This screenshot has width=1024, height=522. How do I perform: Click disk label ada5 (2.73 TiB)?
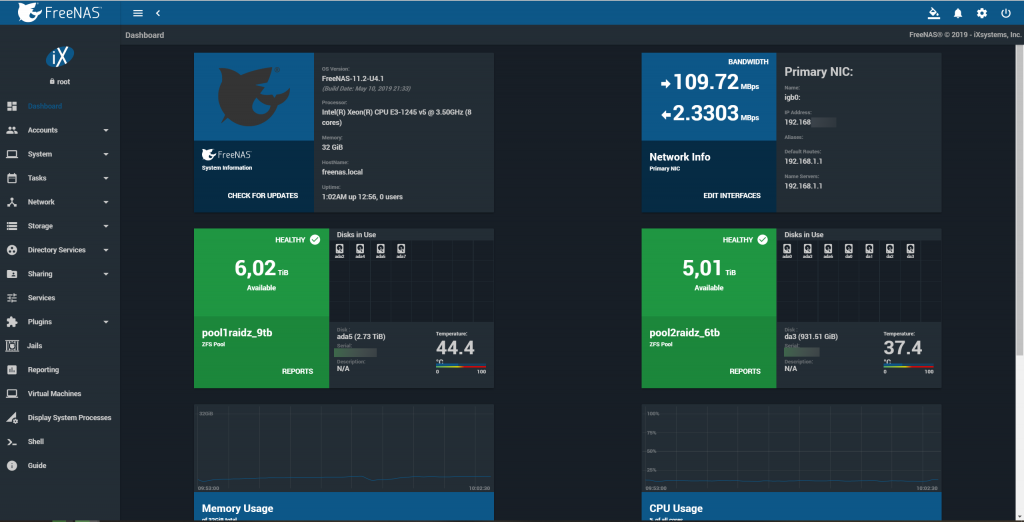coord(361,337)
